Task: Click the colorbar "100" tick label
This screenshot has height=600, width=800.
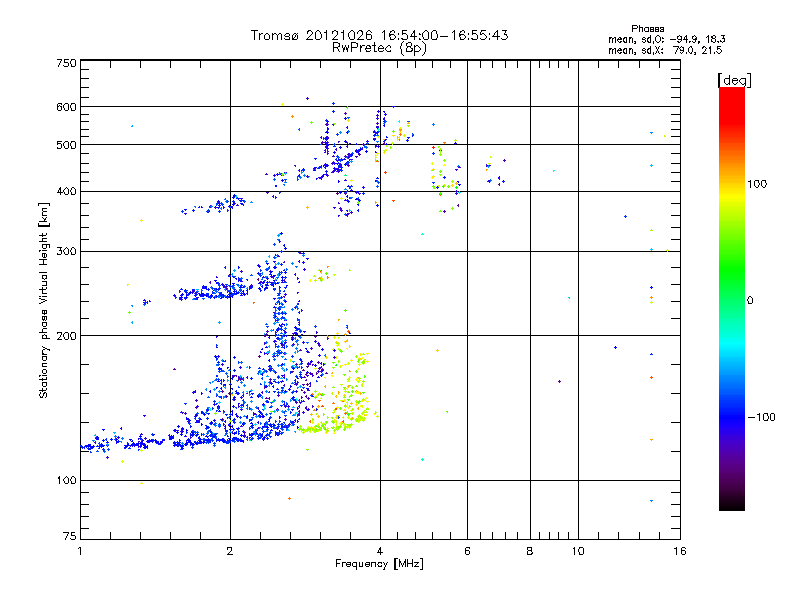Action: [x=757, y=184]
